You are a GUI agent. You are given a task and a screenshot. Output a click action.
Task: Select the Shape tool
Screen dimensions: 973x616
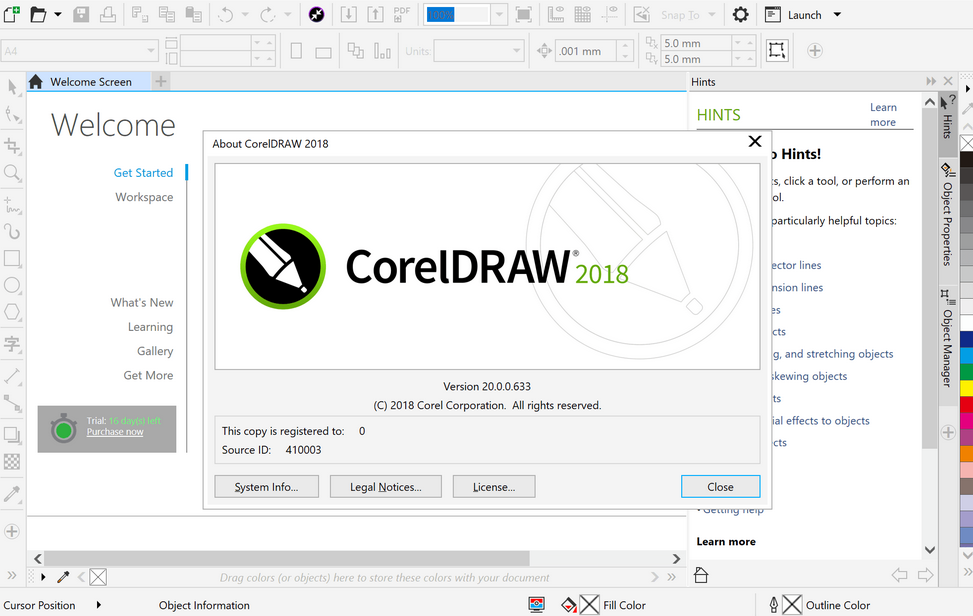click(x=12, y=114)
